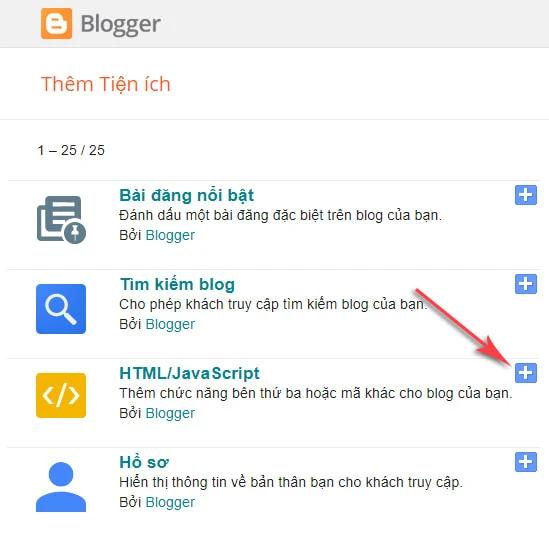Open the Hồ sơ title link

[x=144, y=462]
